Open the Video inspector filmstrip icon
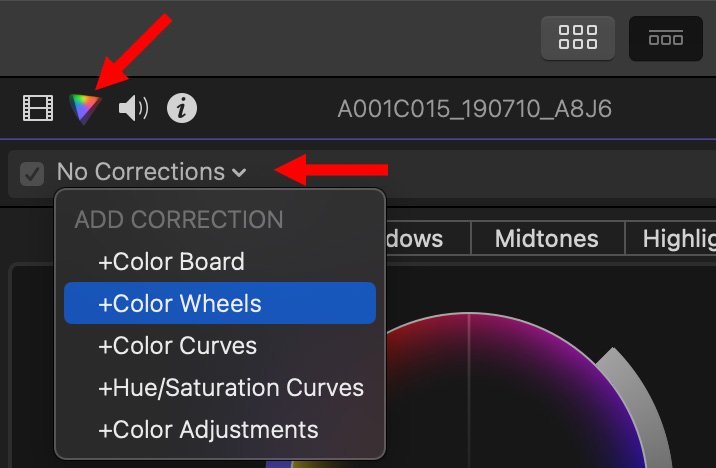Screen dimensions: 716x468 (x=38, y=108)
